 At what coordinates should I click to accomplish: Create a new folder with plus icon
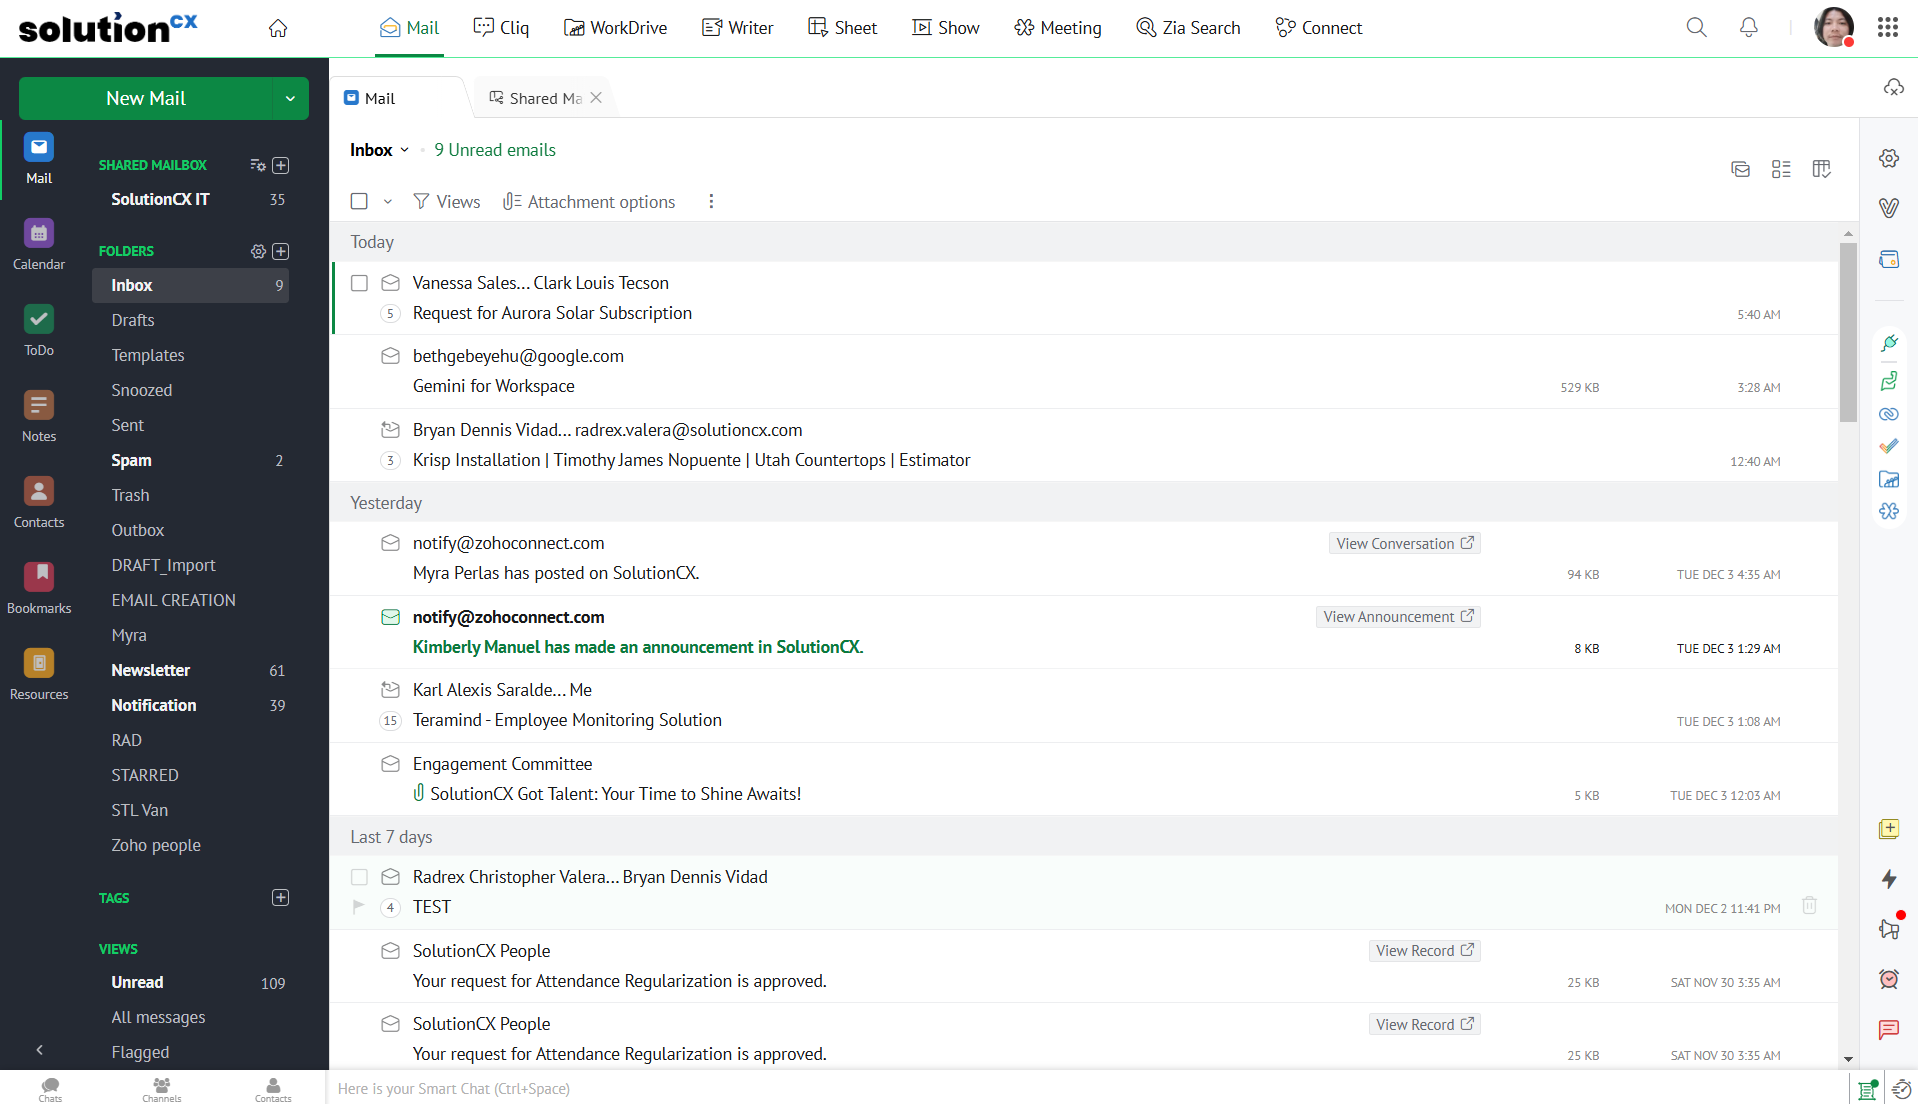click(281, 251)
